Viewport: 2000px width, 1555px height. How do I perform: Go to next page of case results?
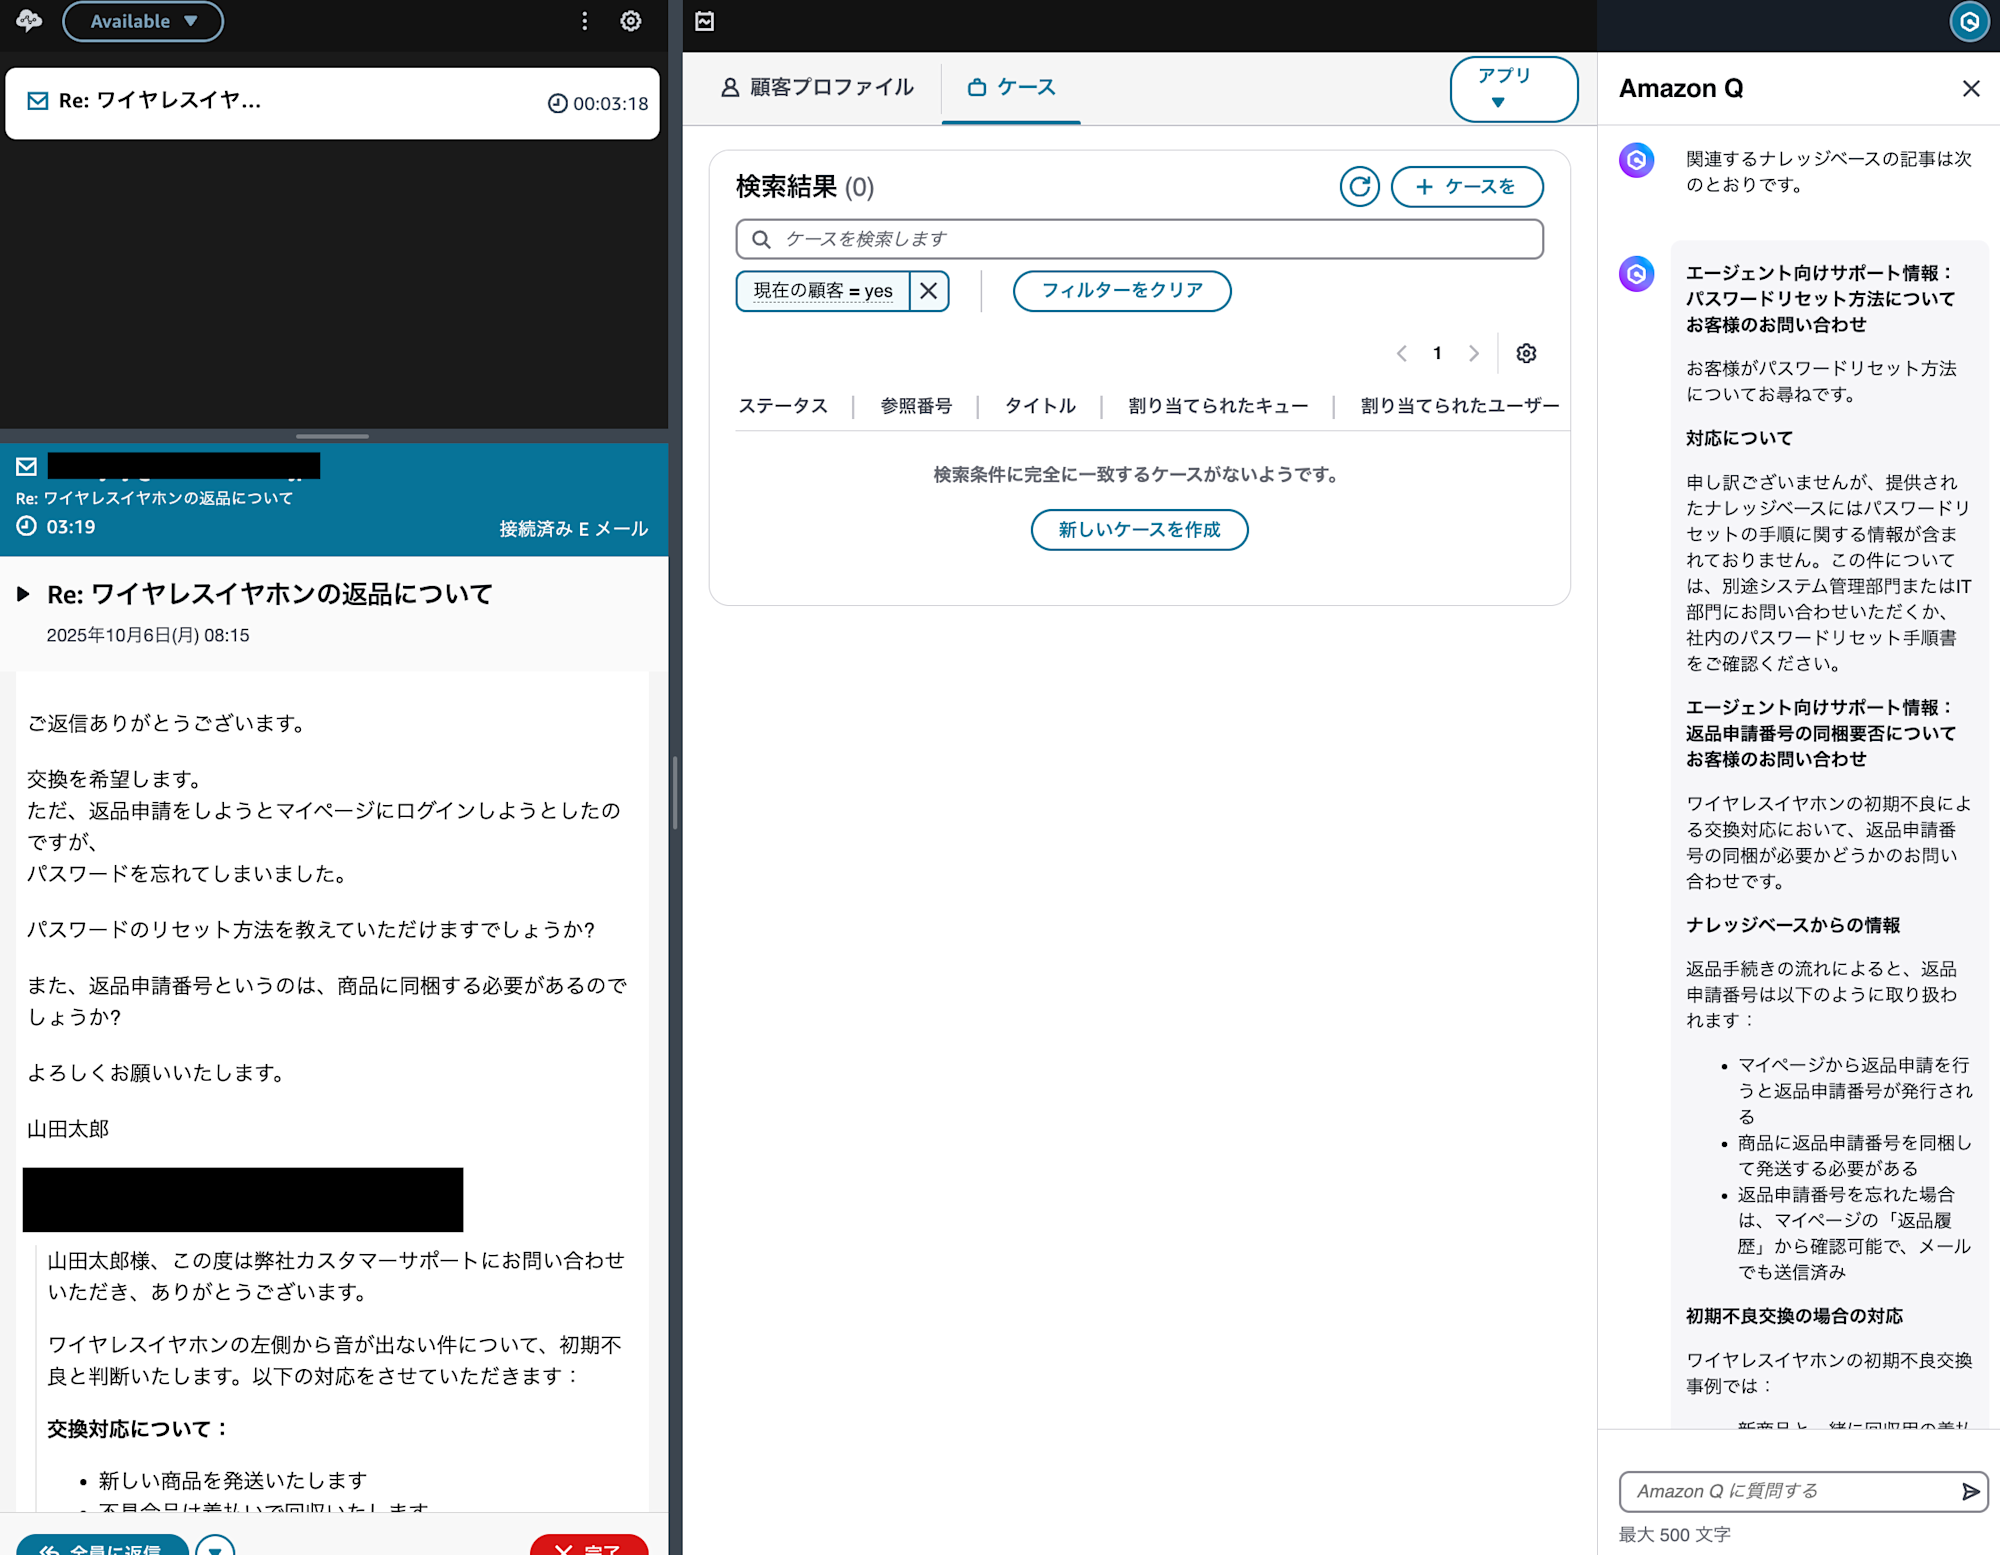click(x=1473, y=353)
